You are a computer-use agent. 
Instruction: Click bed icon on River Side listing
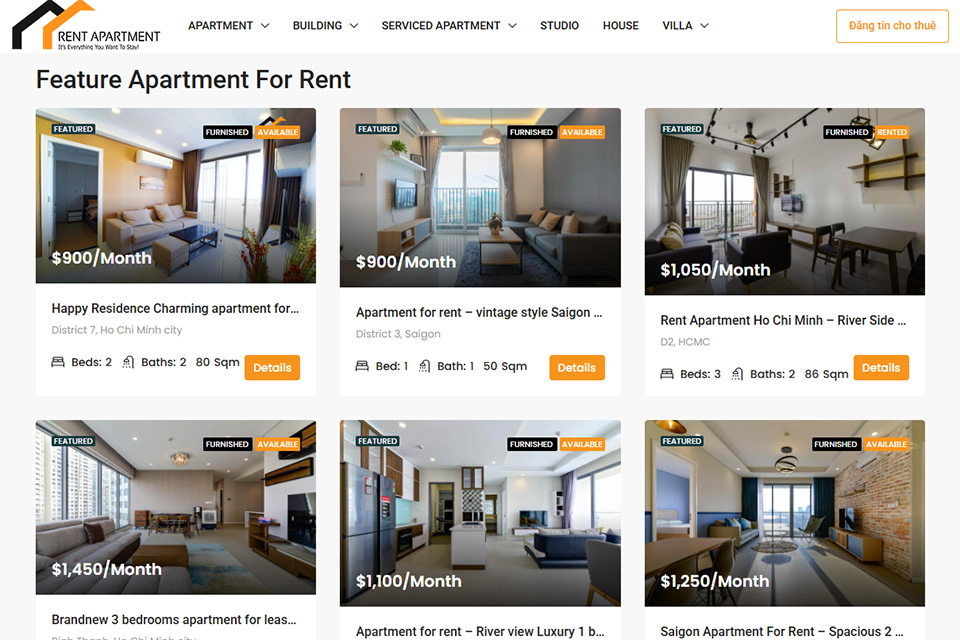click(667, 374)
